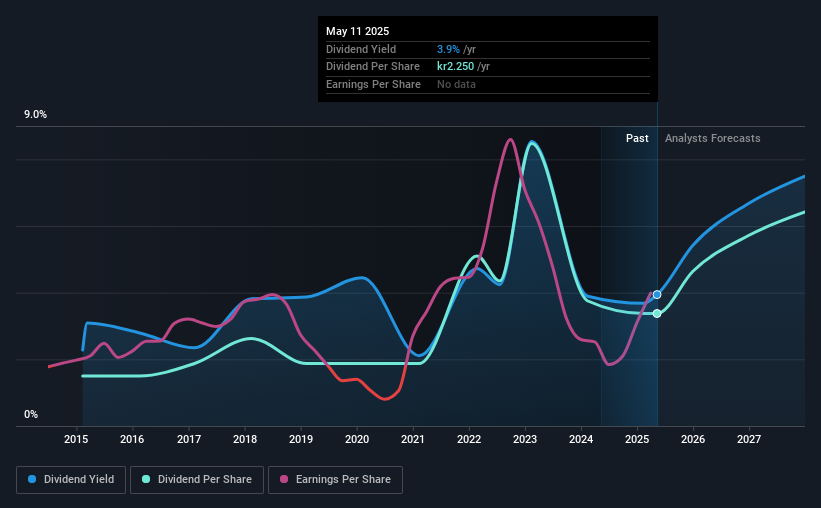Click the pink Earnings Per Share peak near 2023
Screen dimensions: 821x508
pos(511,140)
